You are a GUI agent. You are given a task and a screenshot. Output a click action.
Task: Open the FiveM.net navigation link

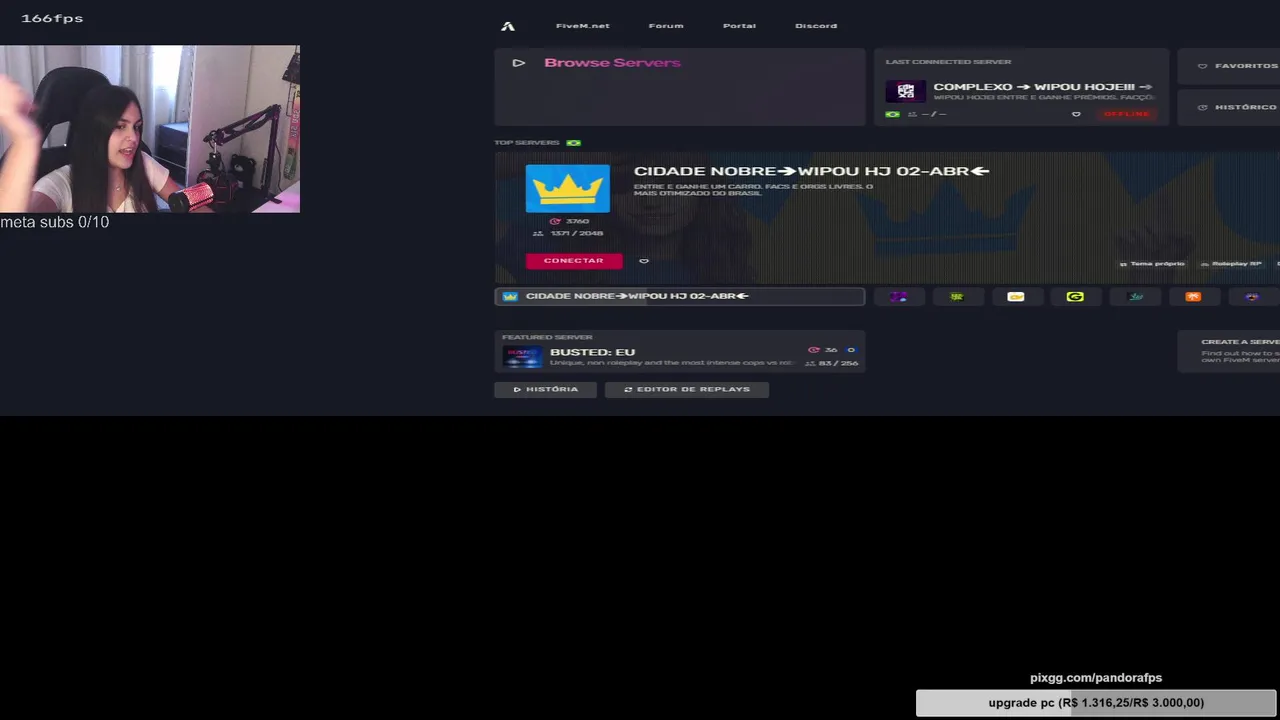tap(582, 26)
